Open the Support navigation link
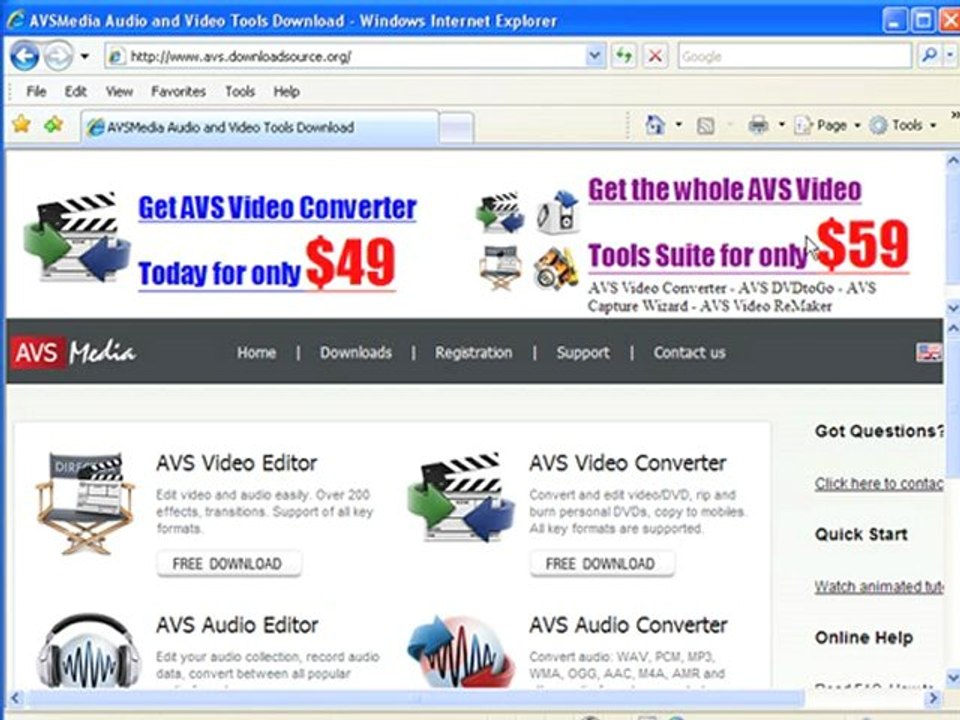The height and width of the screenshot is (720, 960). 583,353
